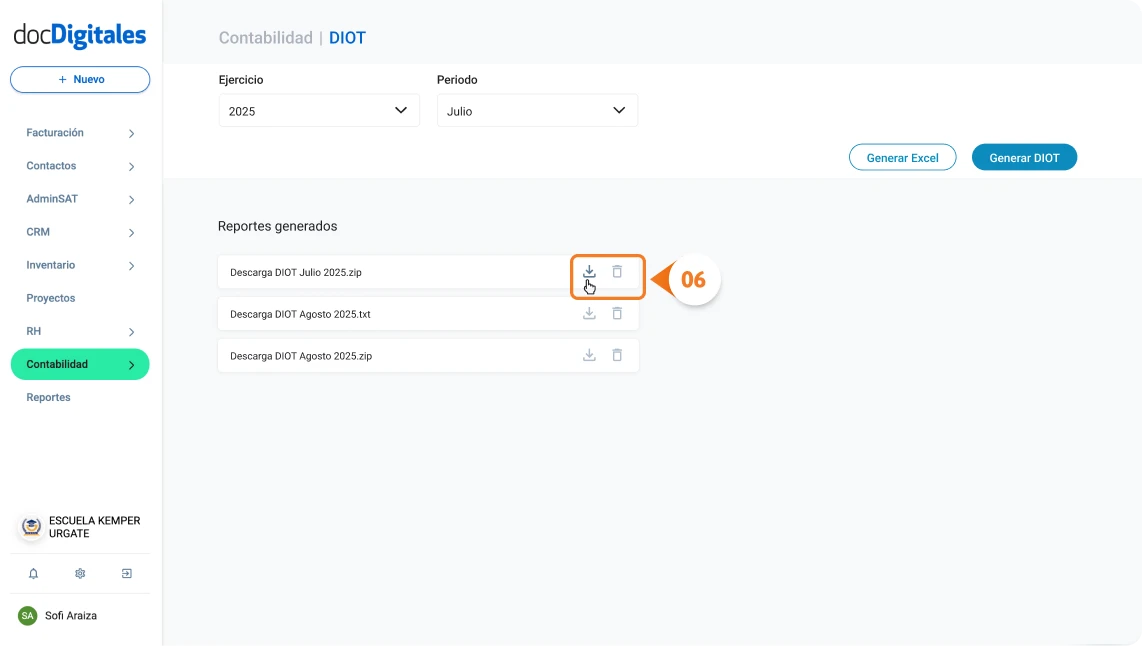Download the DIOT Agosto 2025.zip report

pyautogui.click(x=589, y=355)
